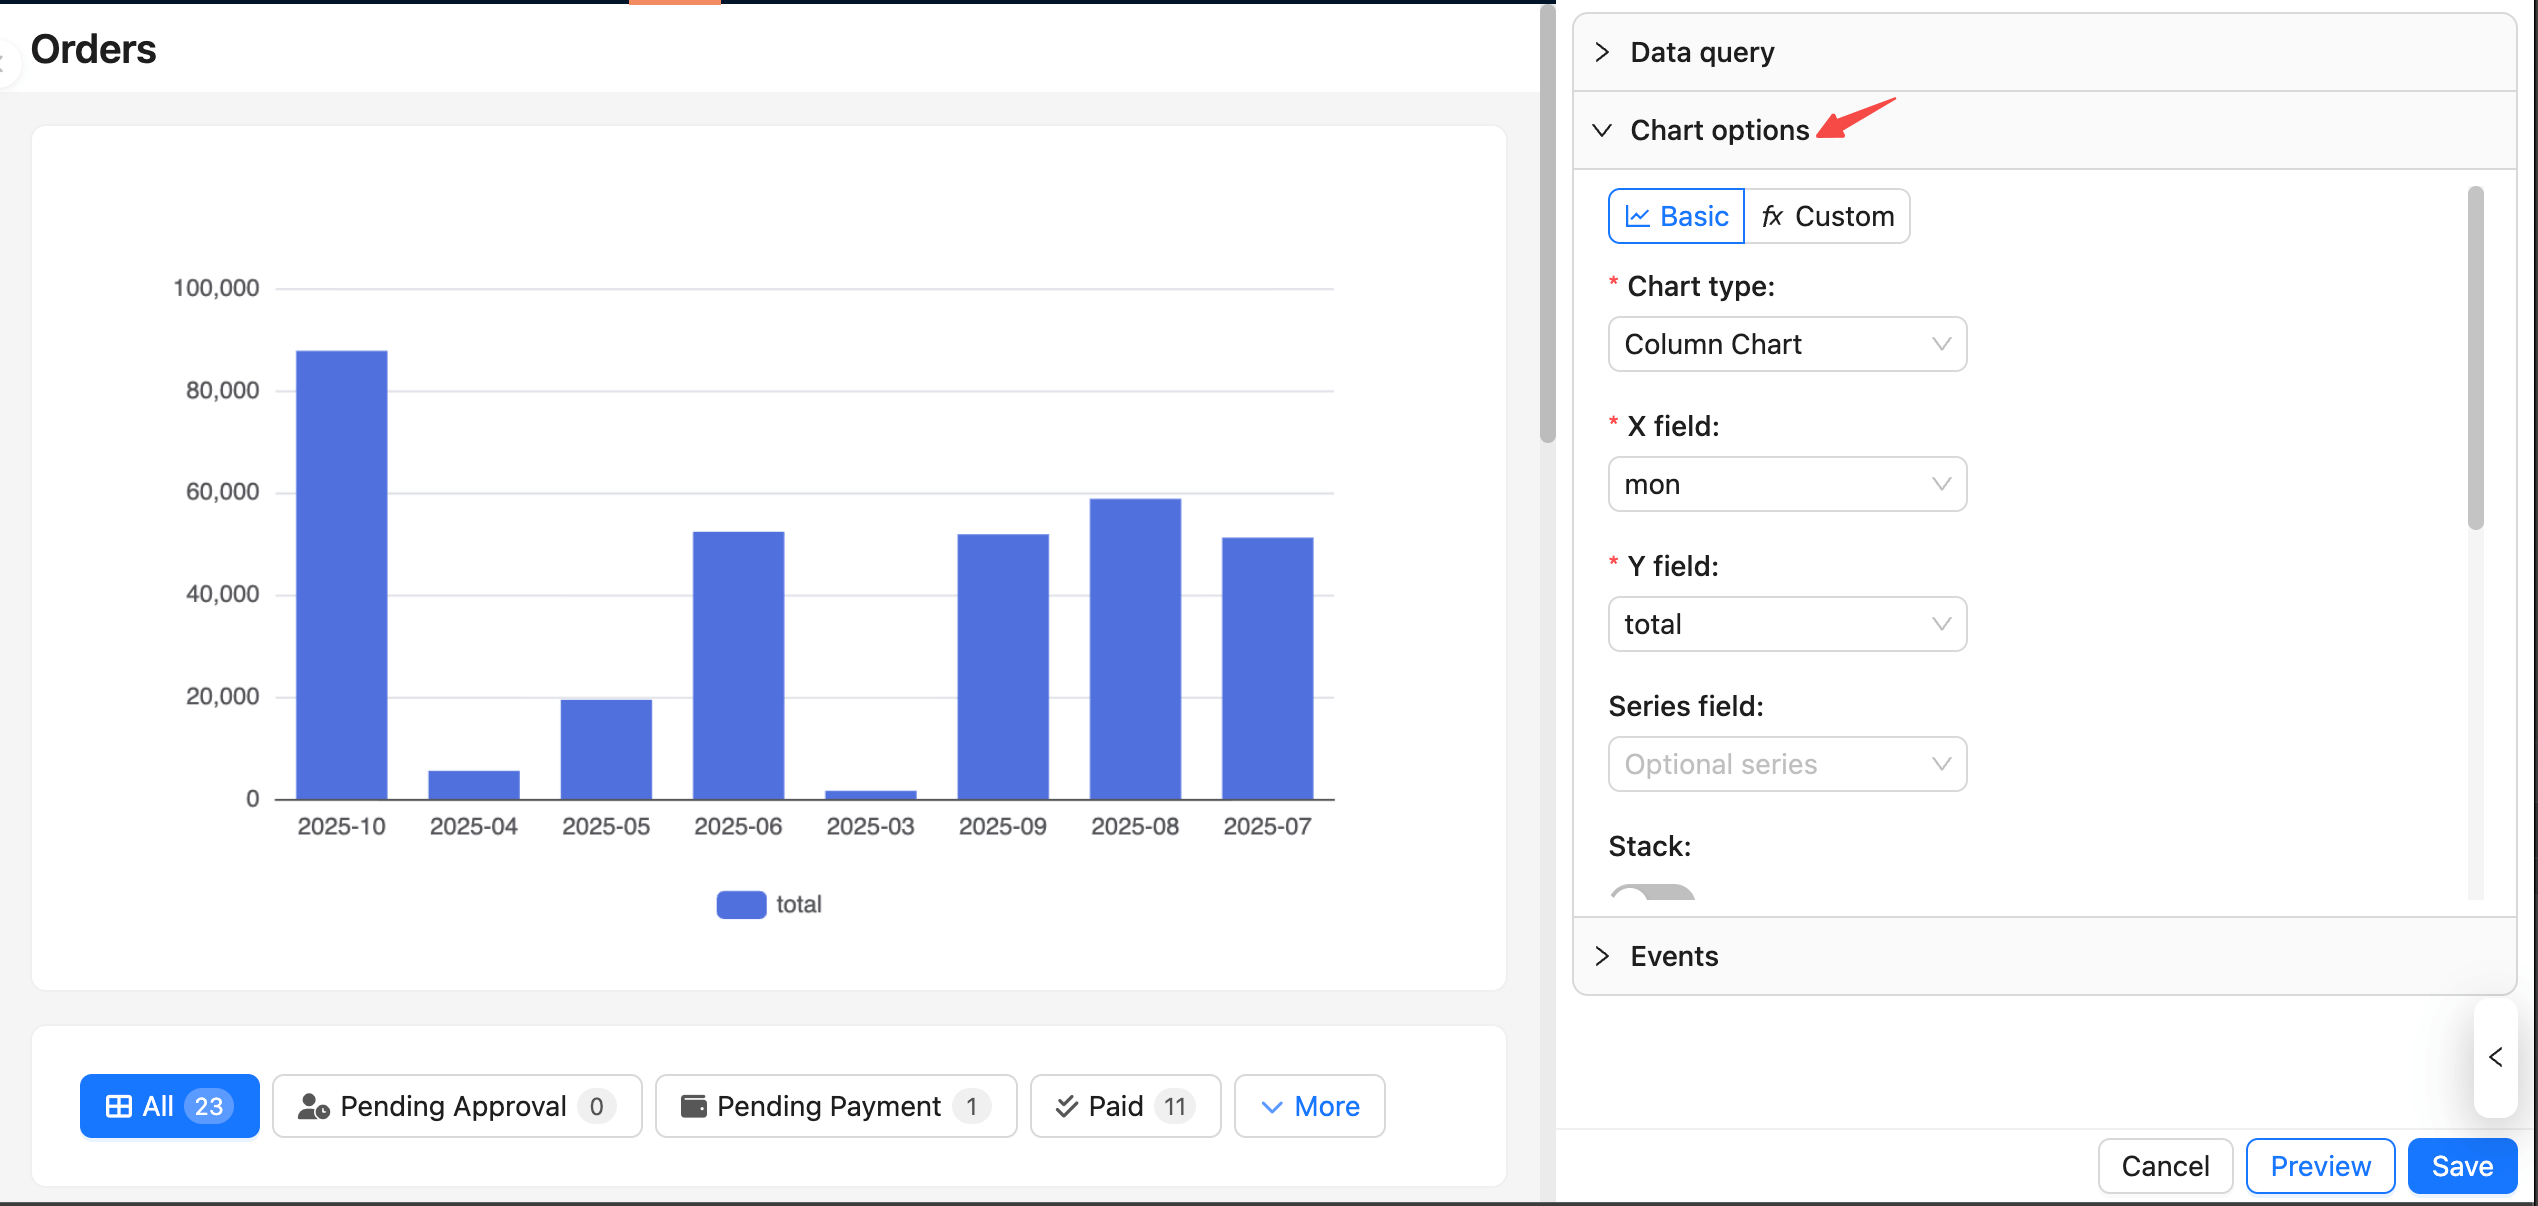Click the collapse panel arrow at right edge
Screen dimensions: 2538x1206
(x=2495, y=1057)
